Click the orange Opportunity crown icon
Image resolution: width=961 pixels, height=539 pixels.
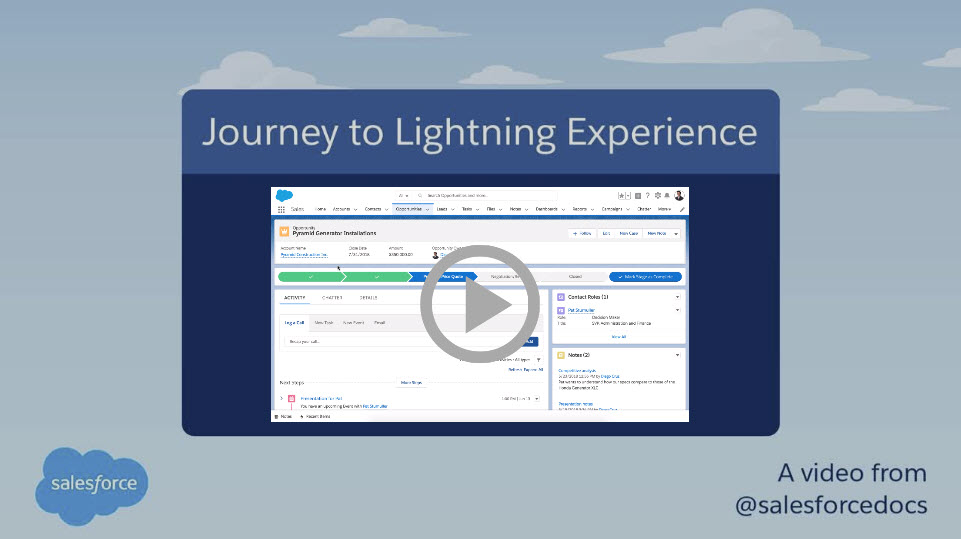coord(284,232)
